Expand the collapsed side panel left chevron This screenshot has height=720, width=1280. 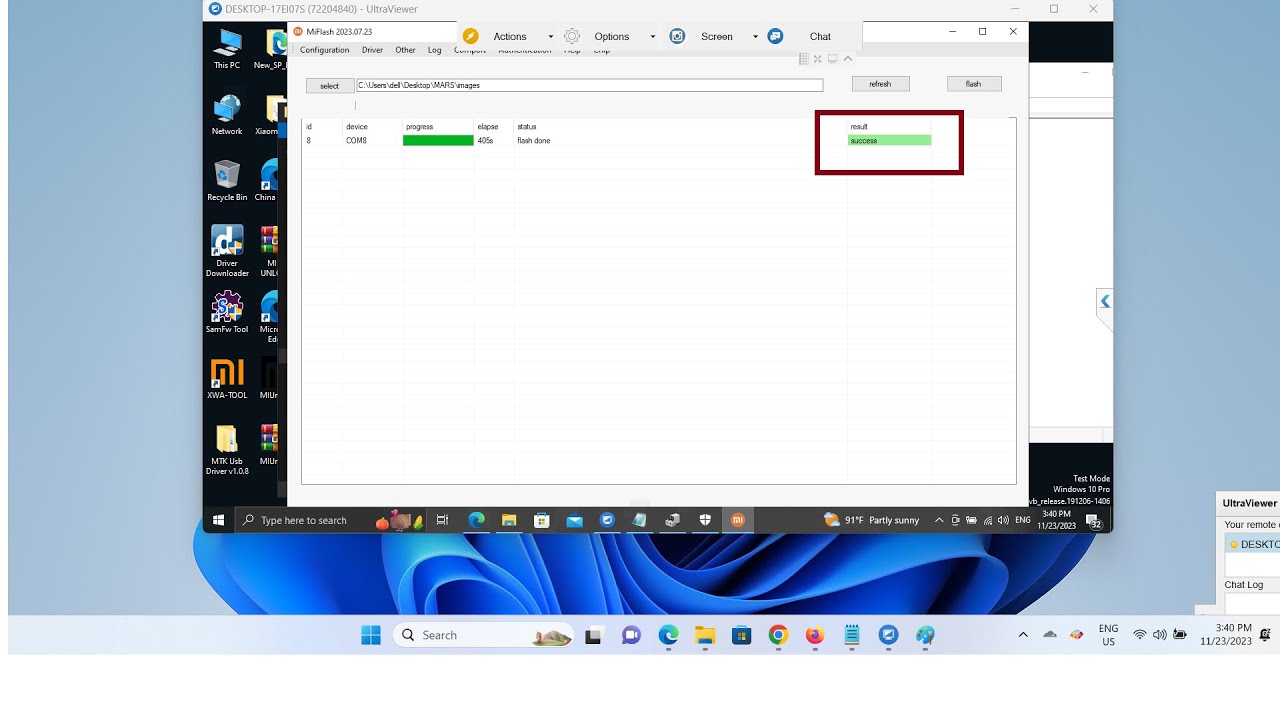(1105, 301)
